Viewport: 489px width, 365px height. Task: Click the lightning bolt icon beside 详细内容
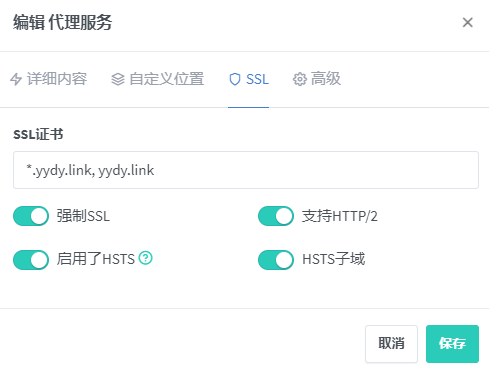(16, 79)
